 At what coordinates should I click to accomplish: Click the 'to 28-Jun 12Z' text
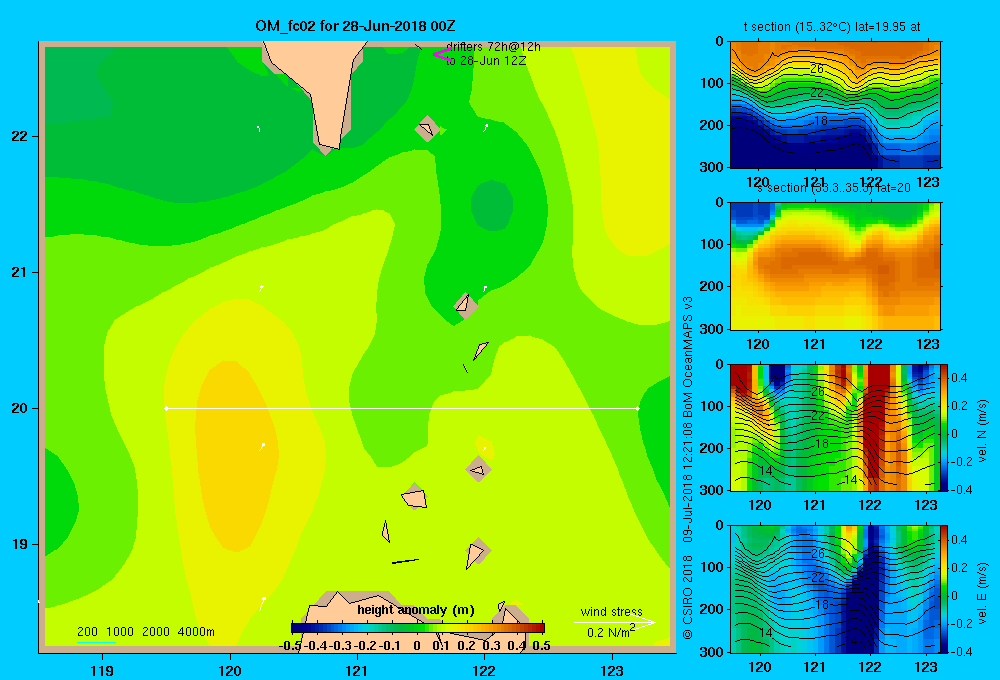[486, 61]
